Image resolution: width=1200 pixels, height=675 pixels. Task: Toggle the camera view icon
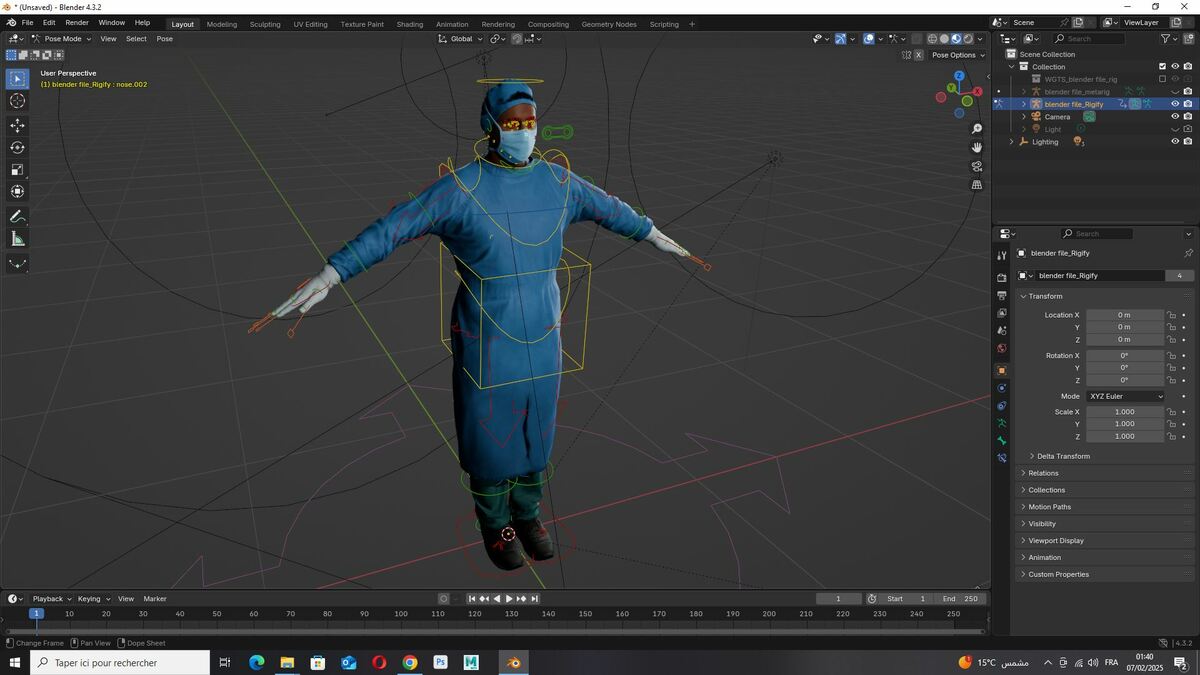point(977,166)
